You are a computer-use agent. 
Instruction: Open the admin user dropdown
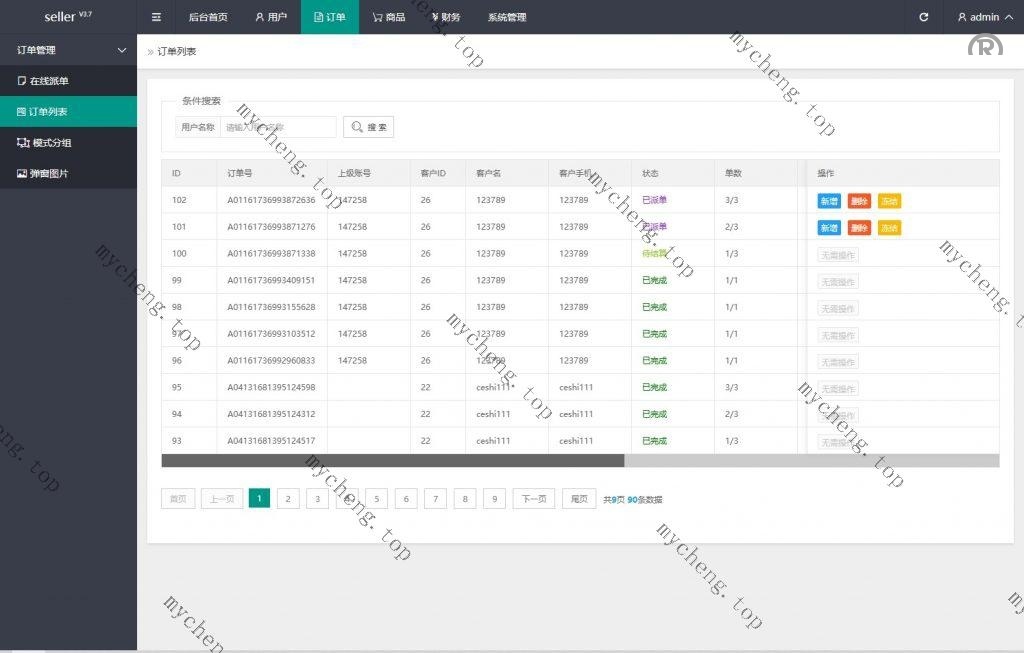(983, 17)
